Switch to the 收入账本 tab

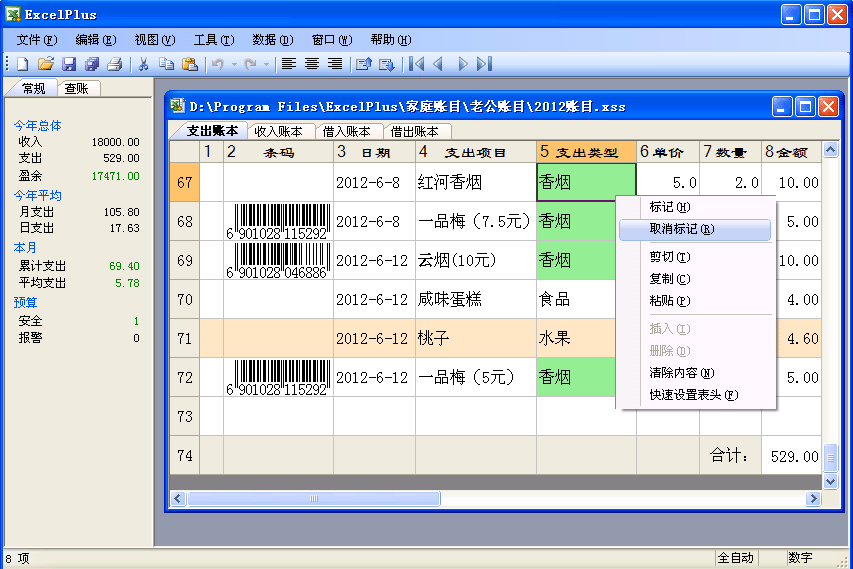tap(277, 131)
